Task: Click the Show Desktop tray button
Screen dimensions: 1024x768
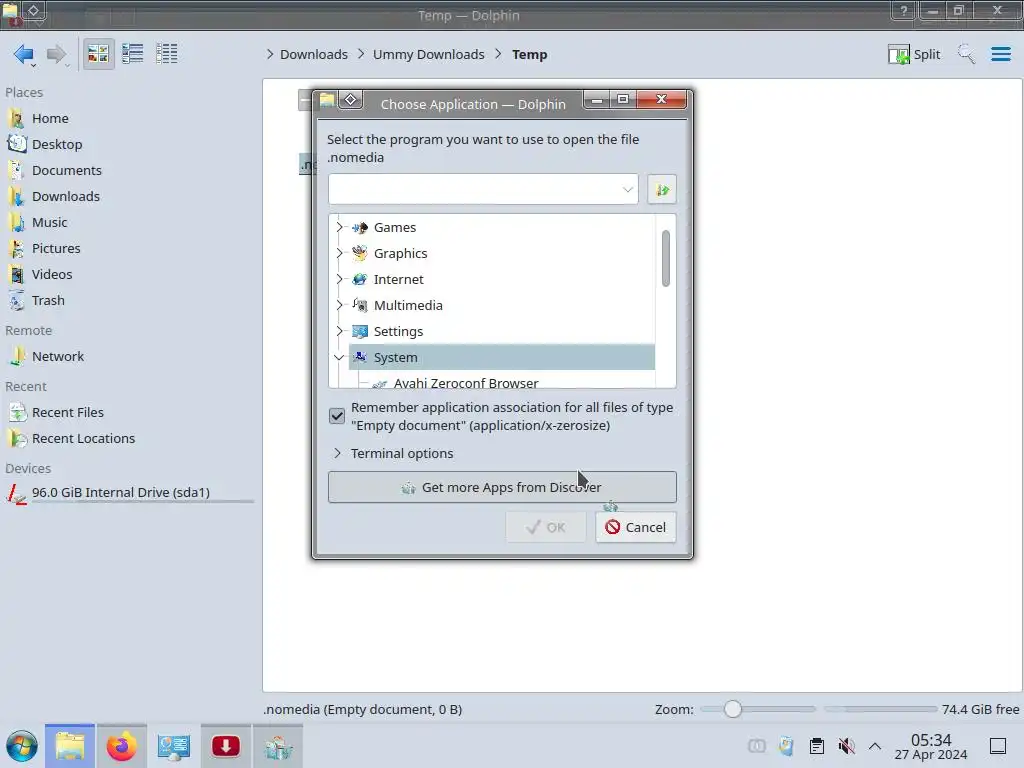Action: pos(998,746)
